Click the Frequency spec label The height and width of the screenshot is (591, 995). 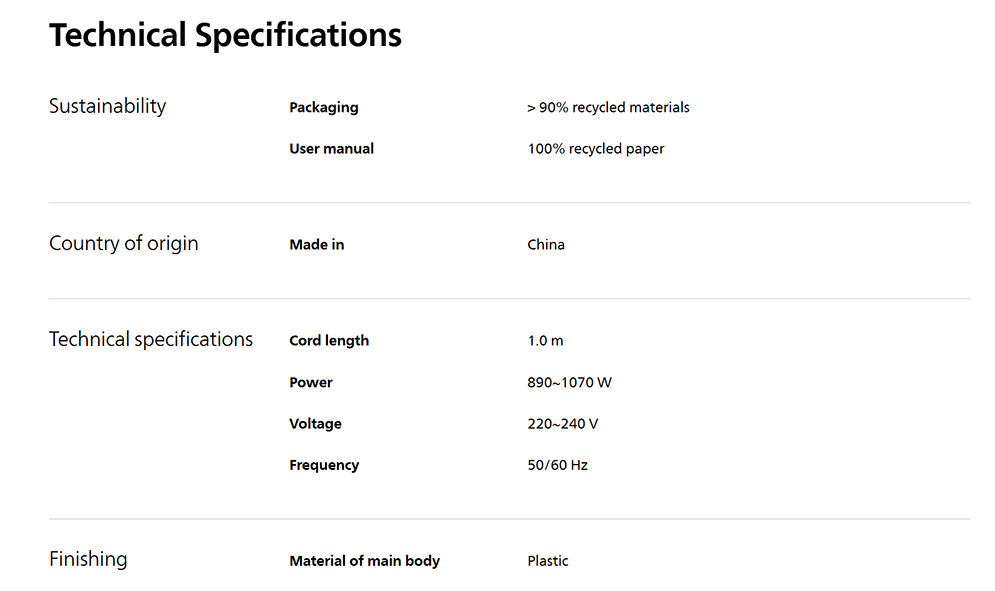pyautogui.click(x=324, y=465)
